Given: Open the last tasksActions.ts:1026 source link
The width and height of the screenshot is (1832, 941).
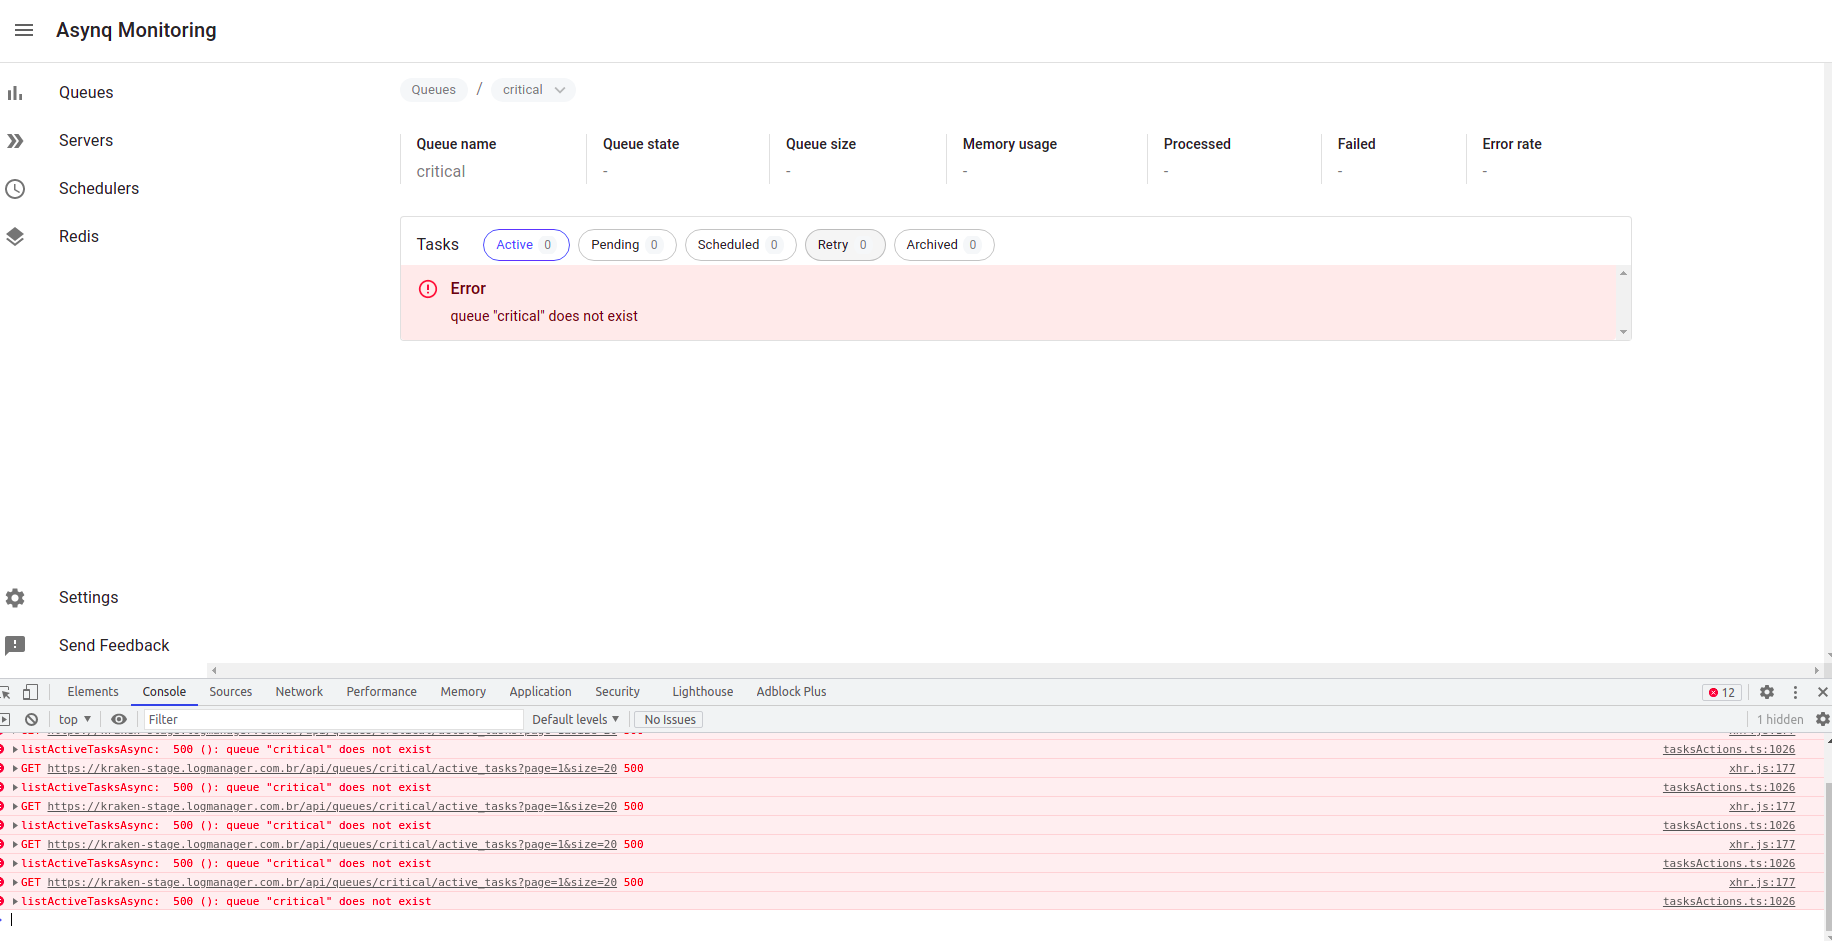Looking at the screenshot, I should coord(1729,902).
